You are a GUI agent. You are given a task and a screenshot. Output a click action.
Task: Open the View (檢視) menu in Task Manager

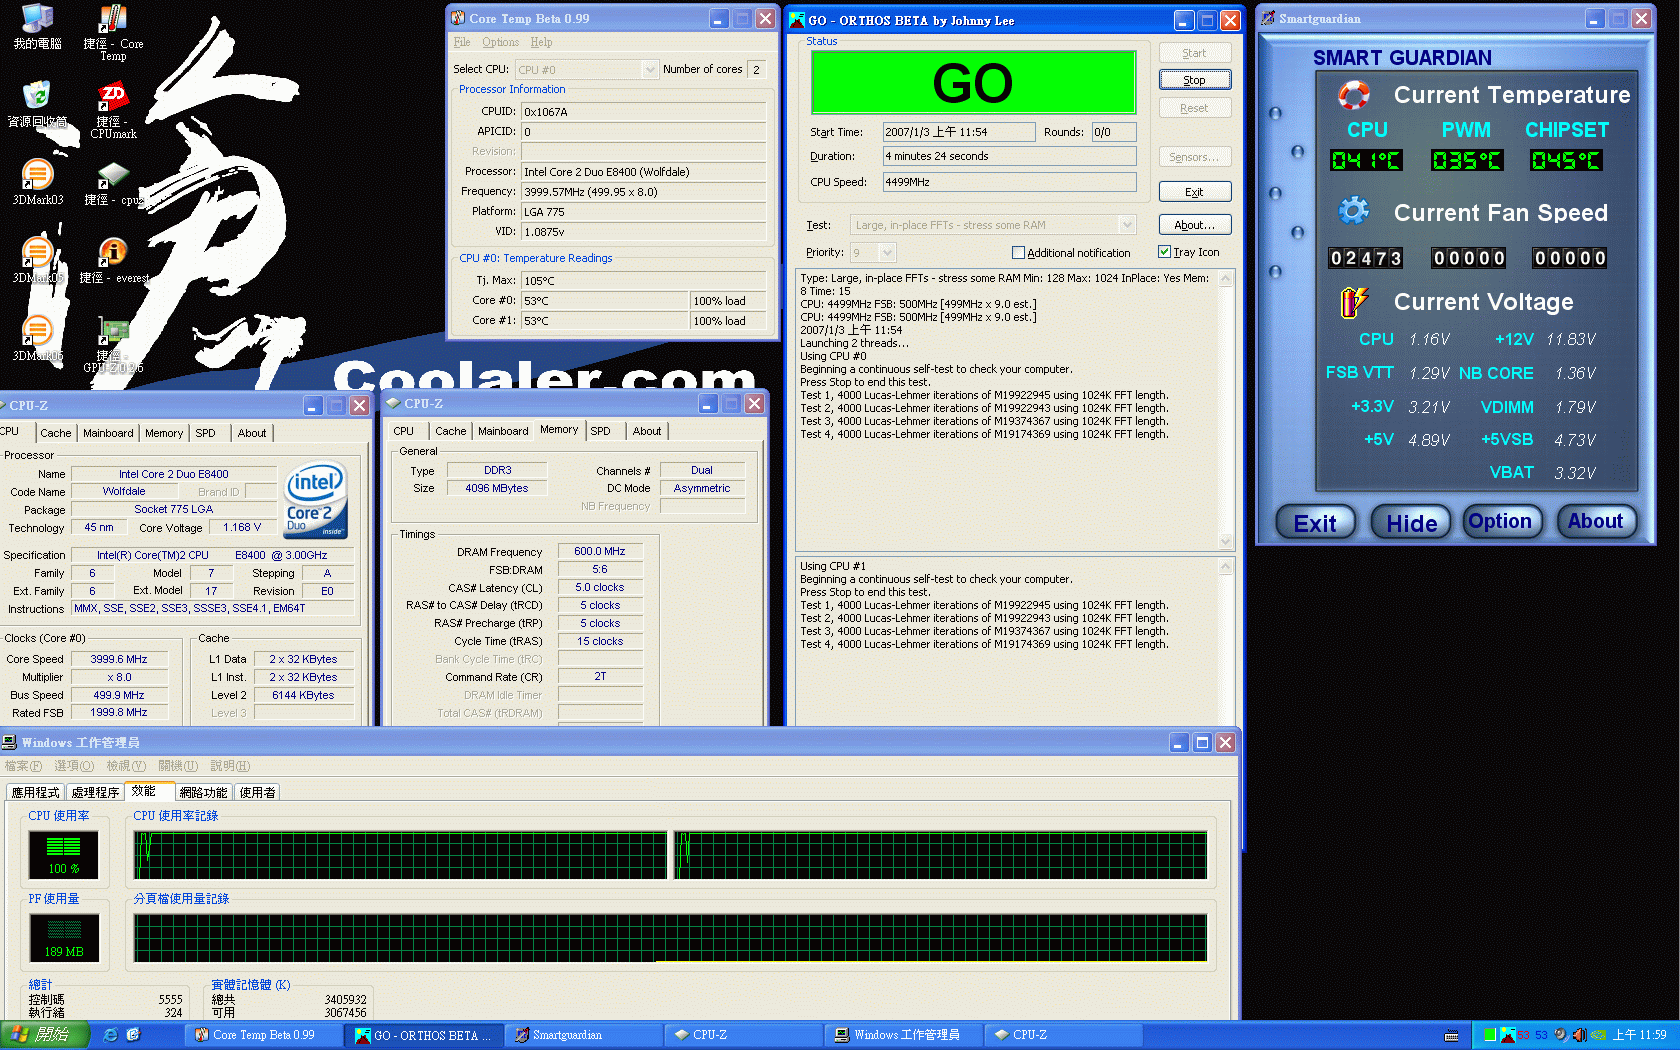click(x=126, y=766)
